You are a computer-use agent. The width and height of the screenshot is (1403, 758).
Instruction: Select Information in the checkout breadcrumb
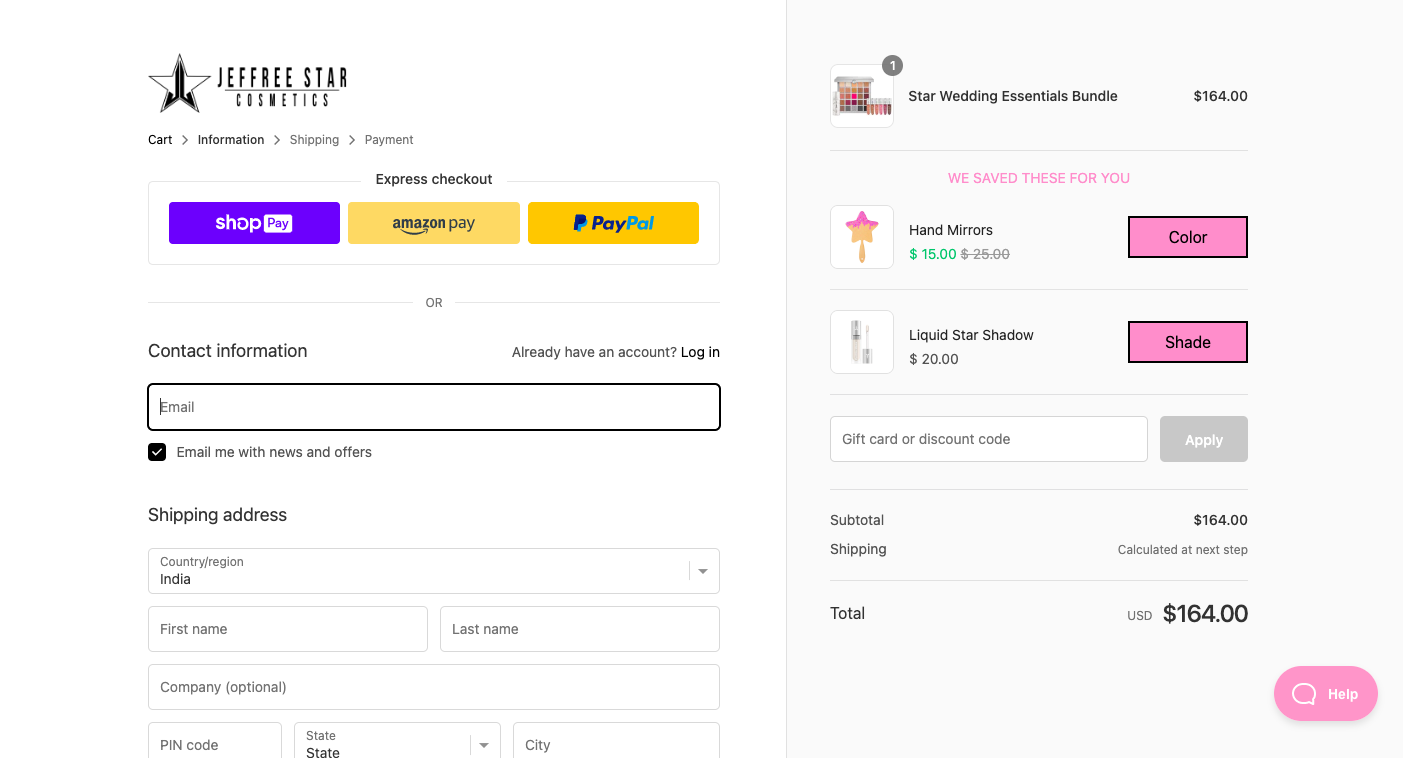[x=230, y=139]
